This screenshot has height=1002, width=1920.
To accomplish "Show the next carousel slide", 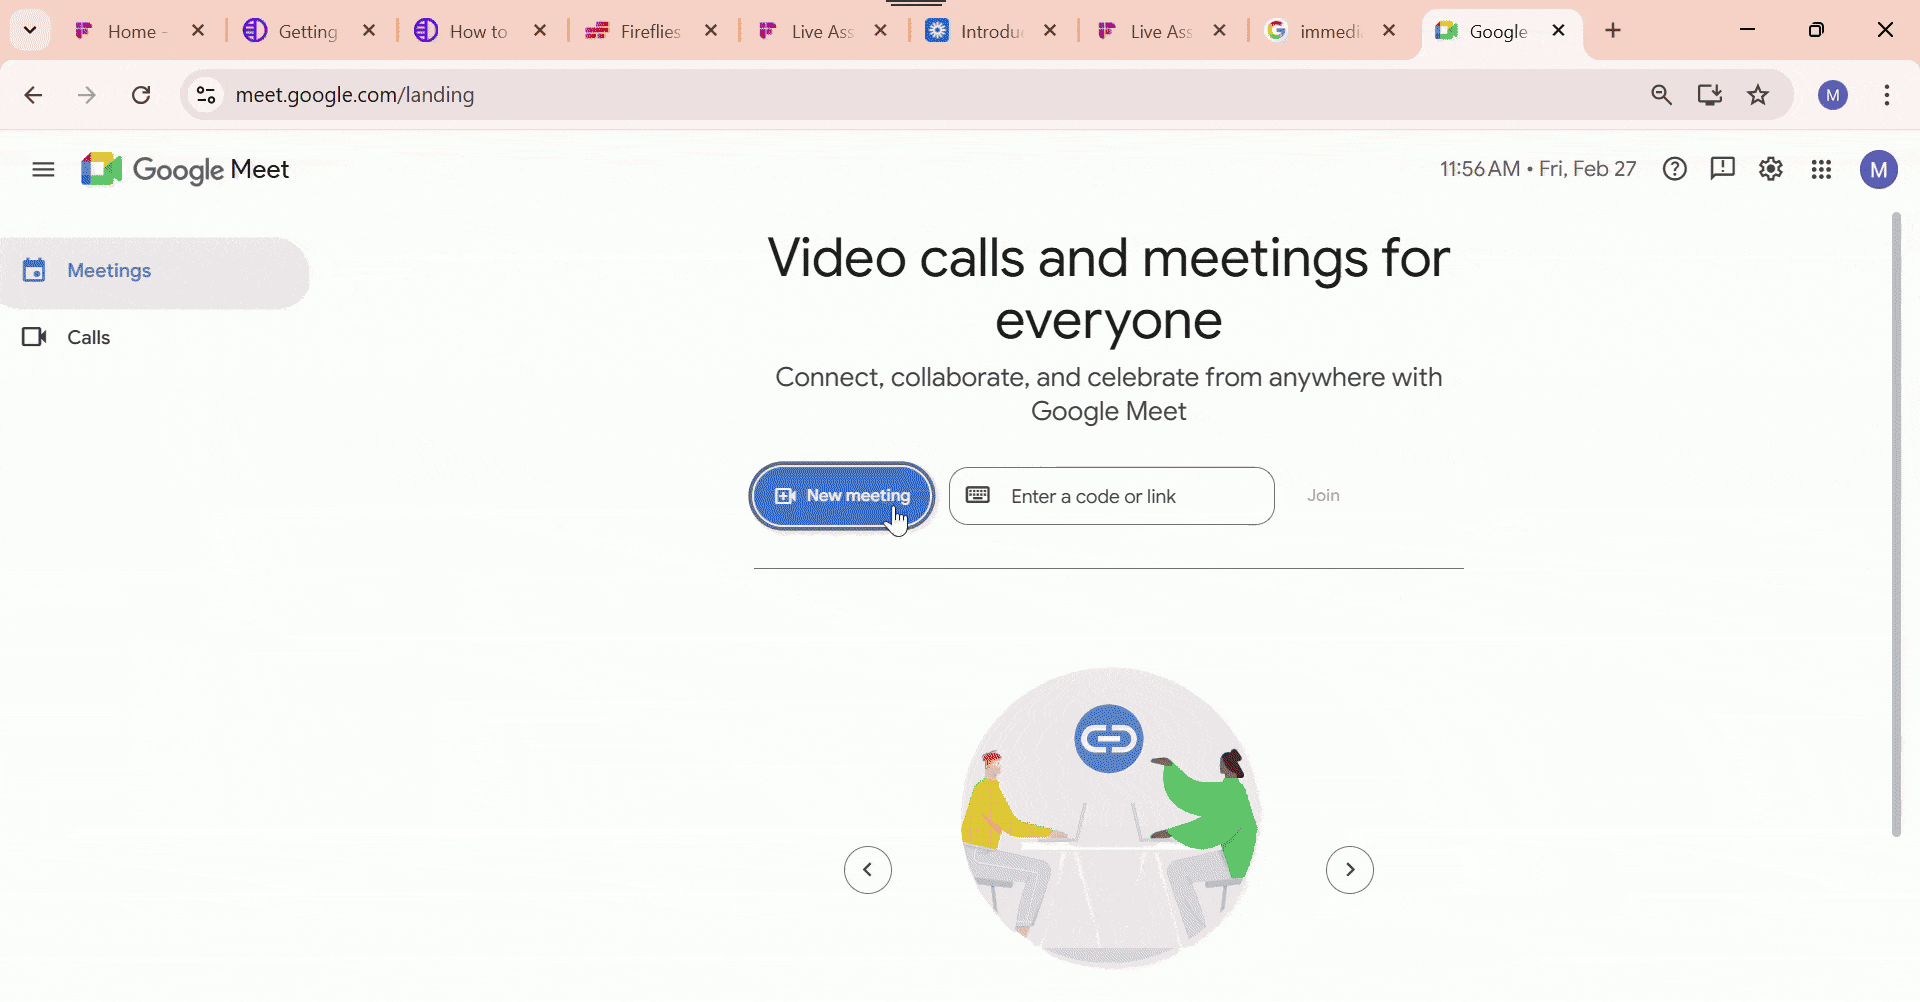I will (1350, 869).
